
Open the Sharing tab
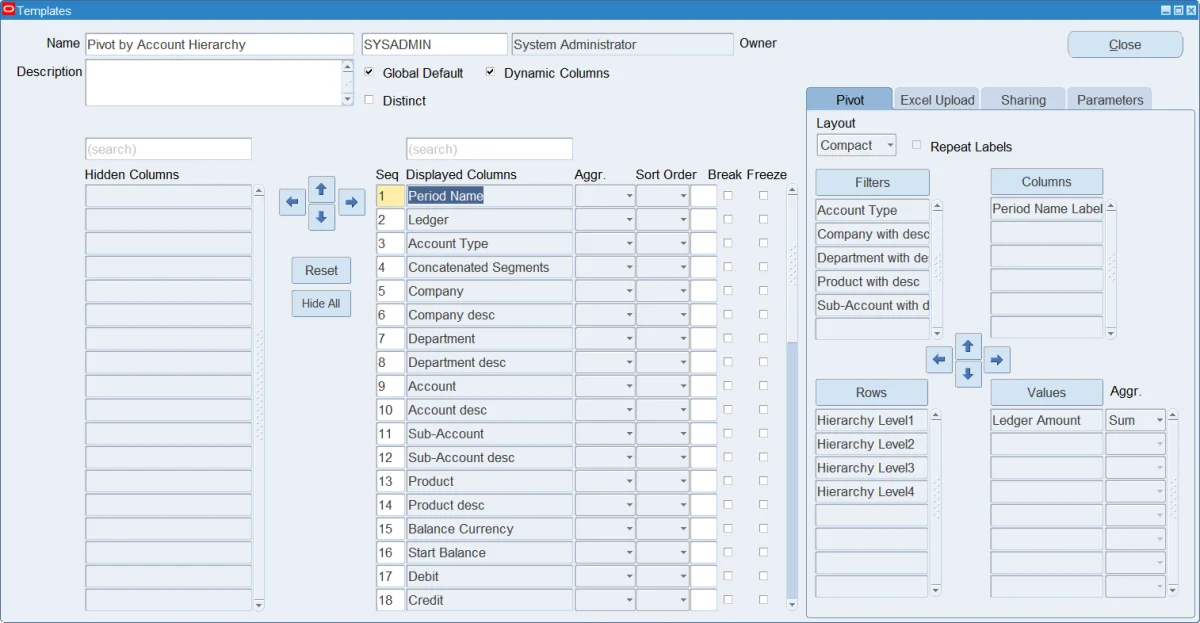coord(1023,99)
